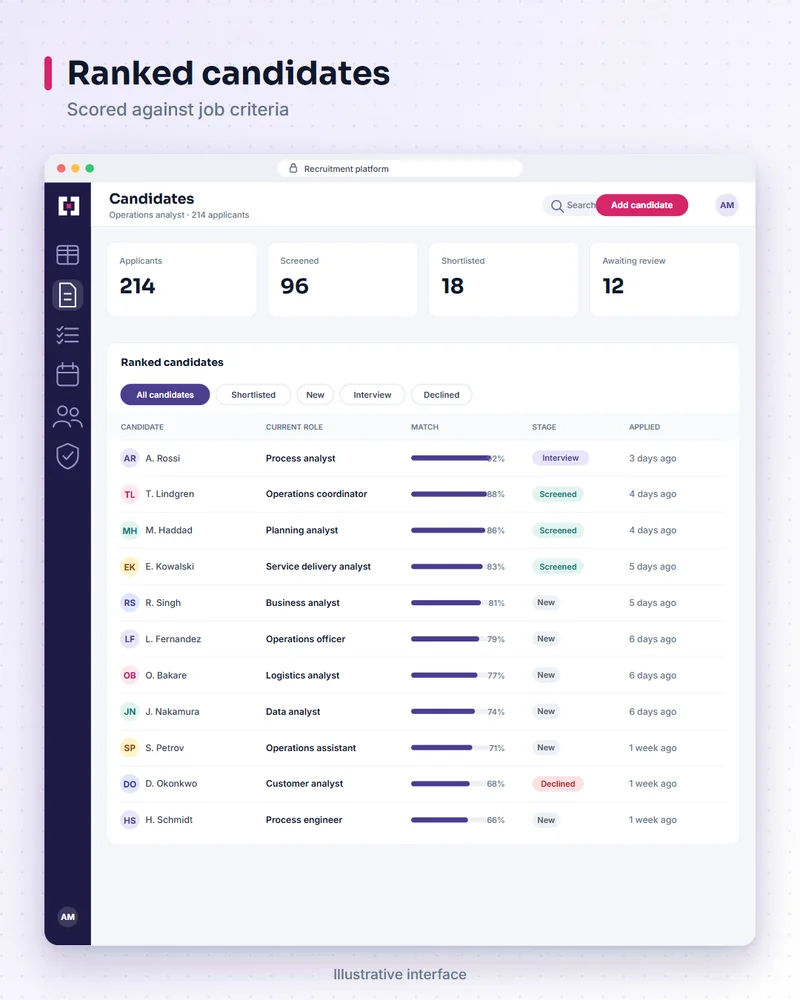Click the AM avatar at sidebar bottom

click(x=68, y=916)
